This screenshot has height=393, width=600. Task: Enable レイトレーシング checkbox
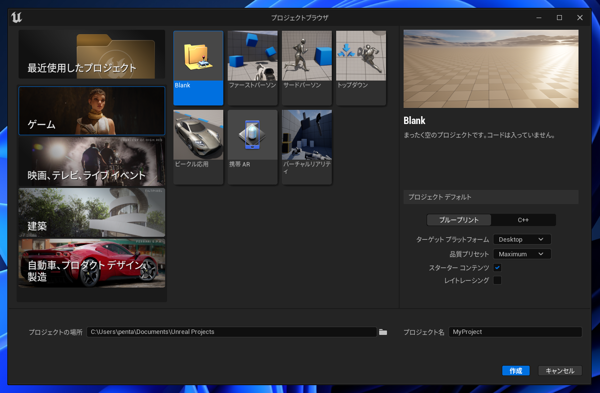click(497, 280)
